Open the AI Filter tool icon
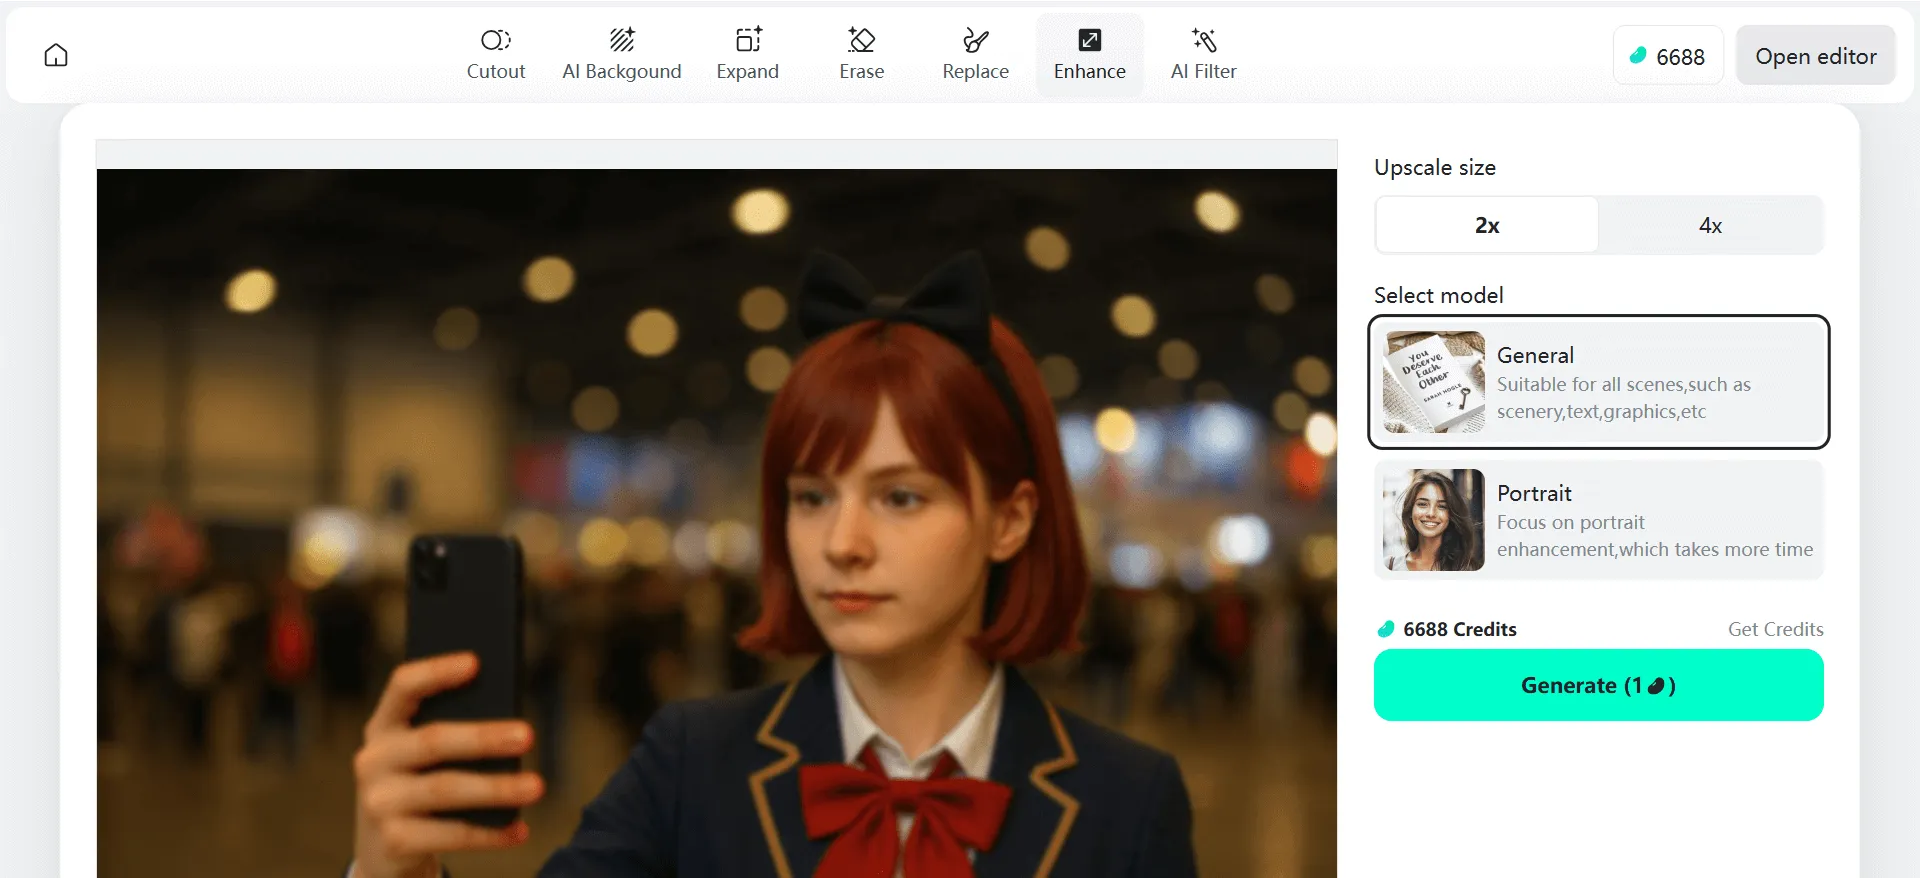1920x878 pixels. tap(1203, 40)
